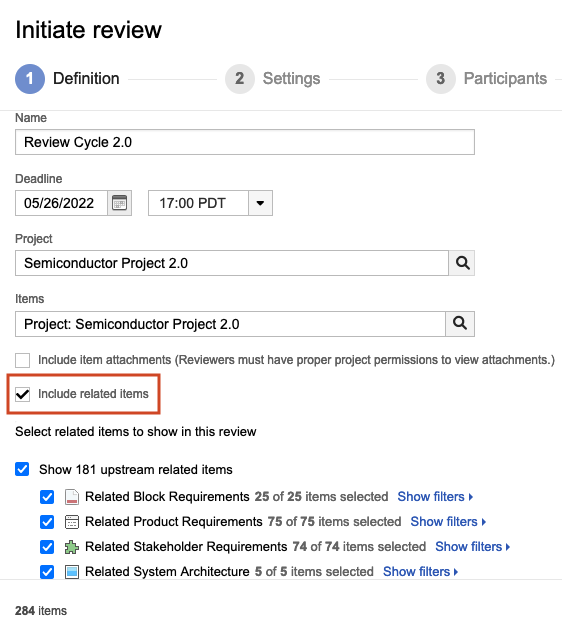Expand Show filters for Stakeholder Requirements
562x622 pixels.
(x=473, y=547)
